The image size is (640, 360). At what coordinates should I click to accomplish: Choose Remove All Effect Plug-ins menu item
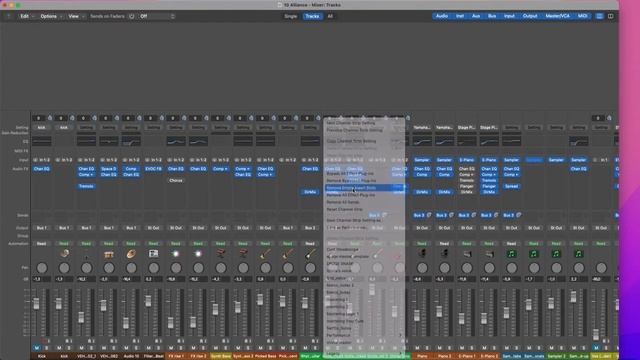pyautogui.click(x=364, y=195)
